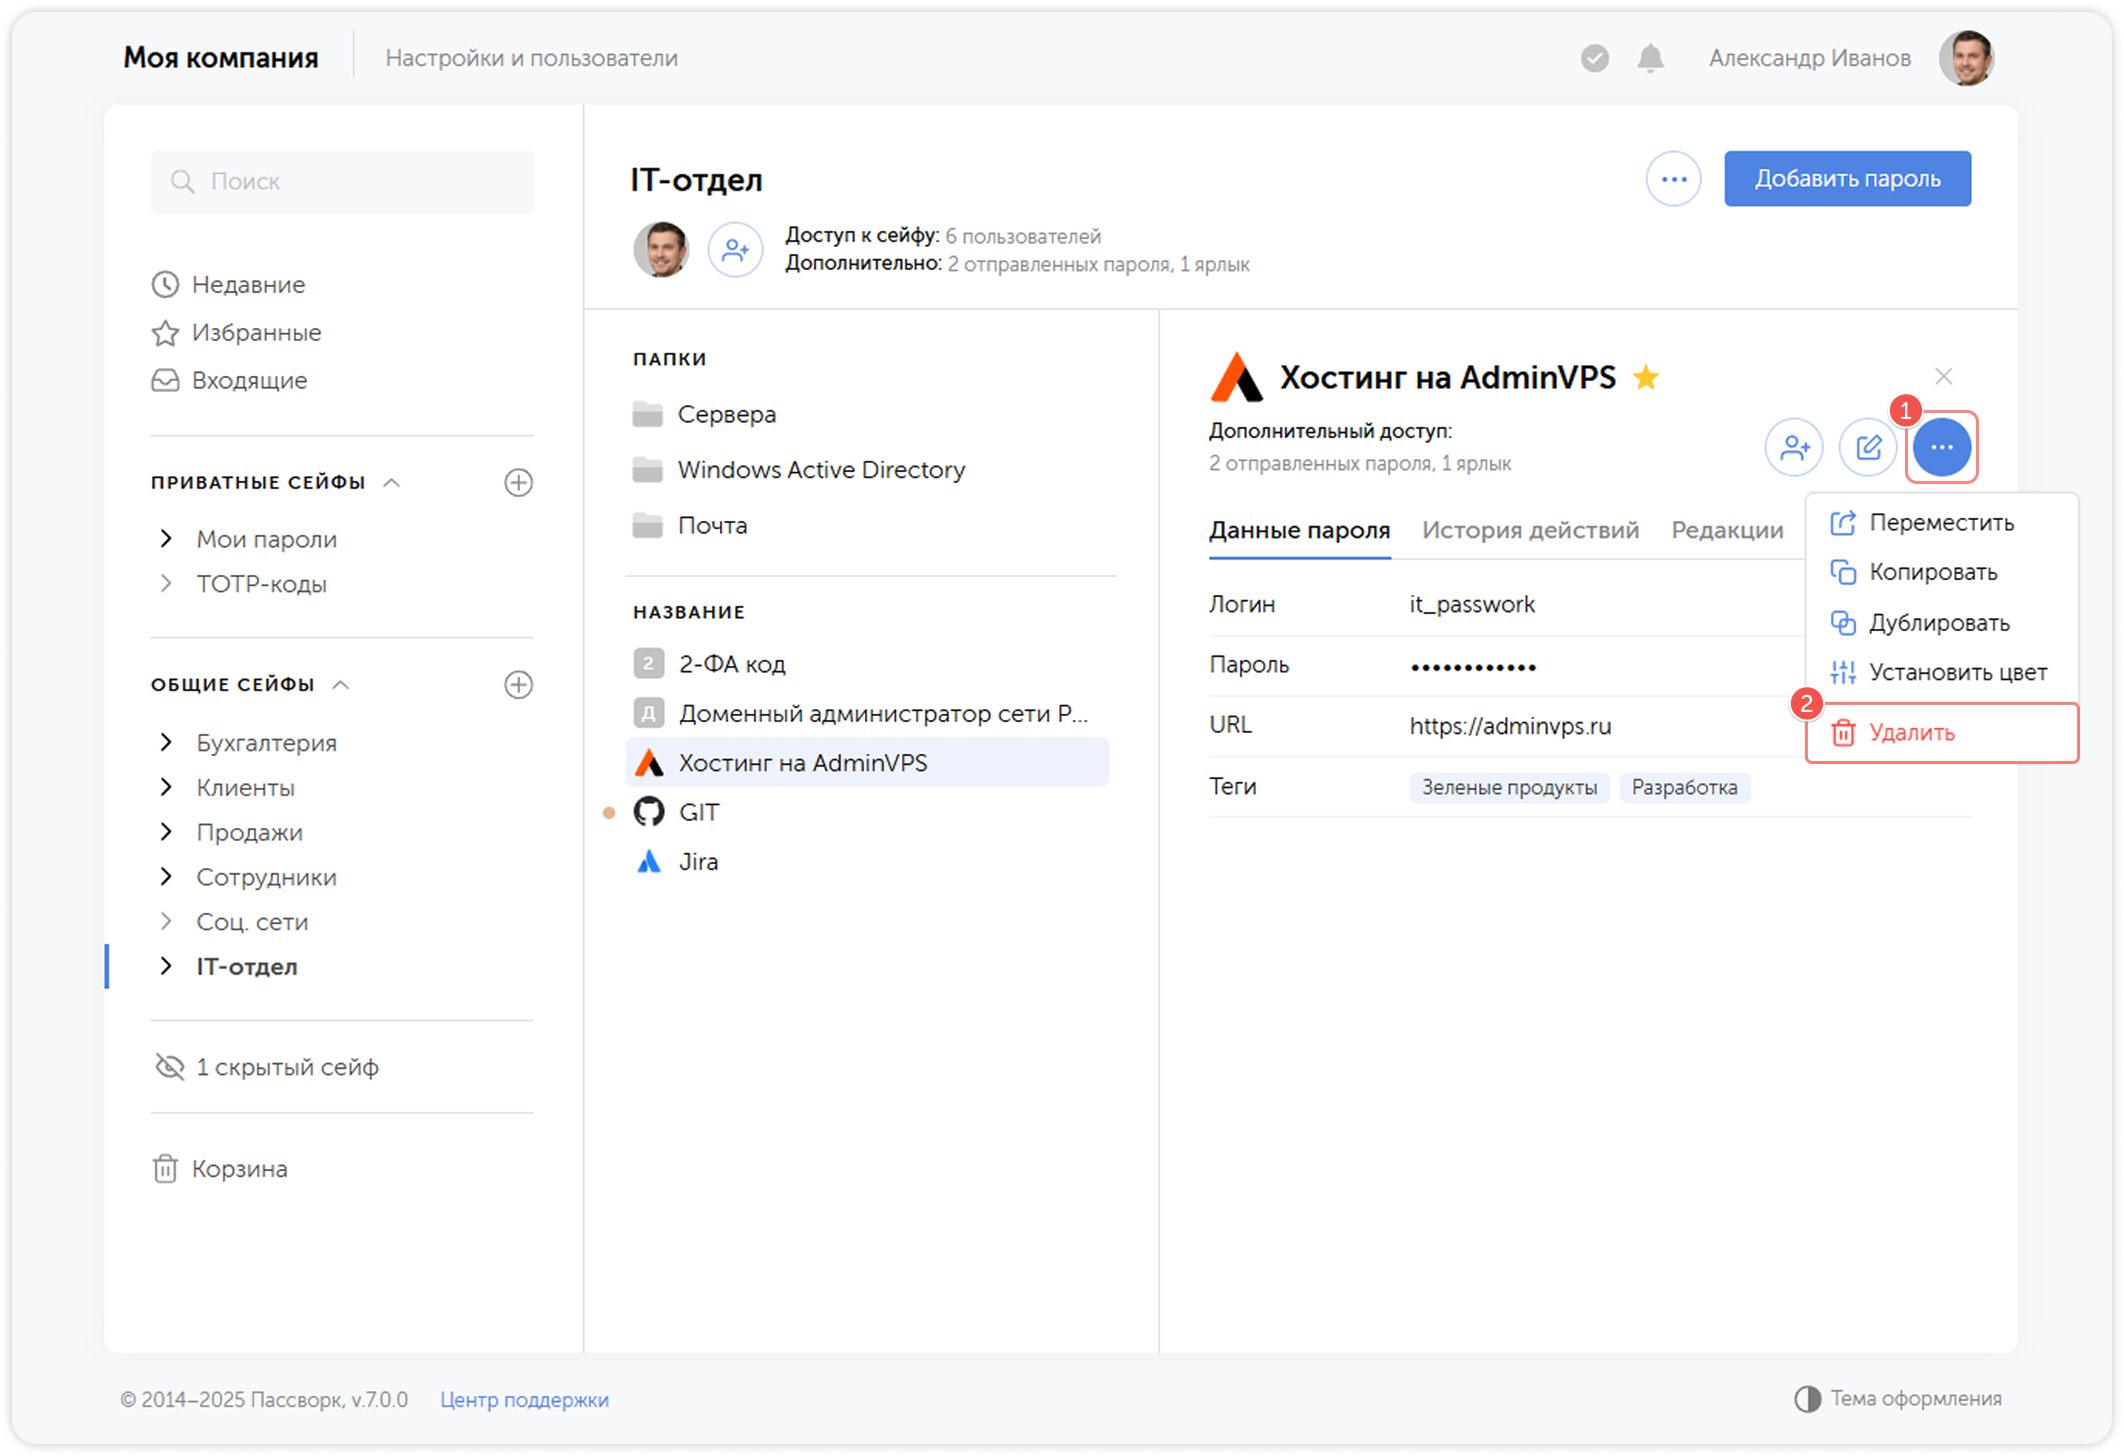Add a new private safe
2124x1456 pixels.
click(518, 483)
